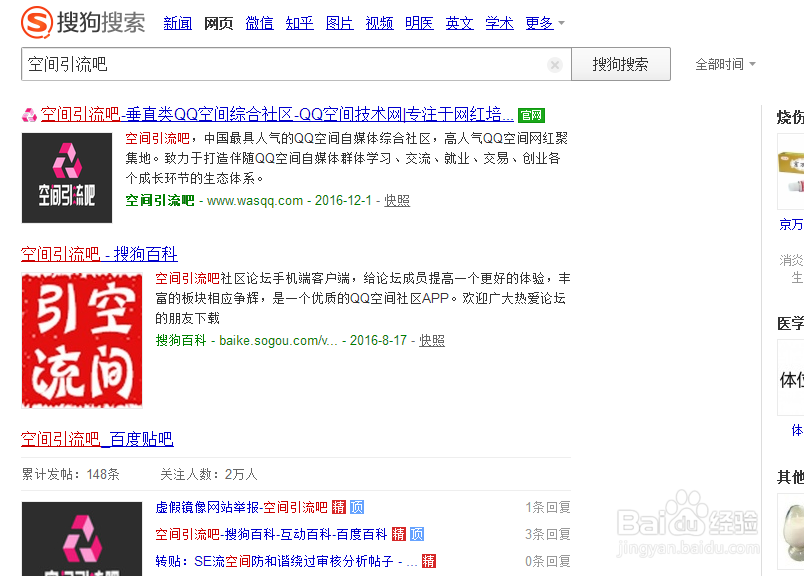
Task: Click the 3条回复 reply count
Action: (x=548, y=534)
